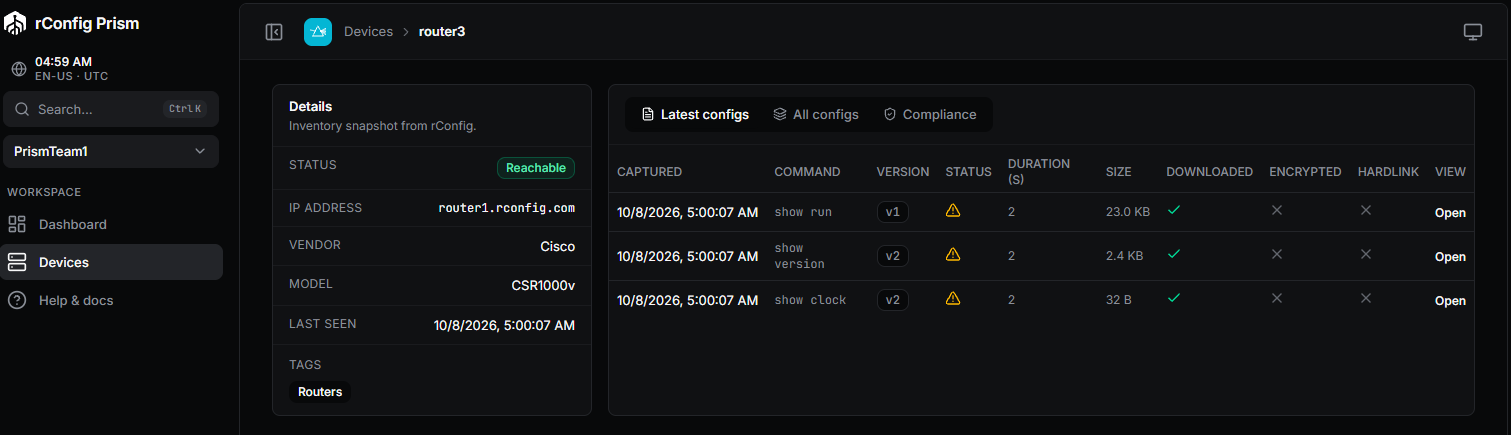
Task: Click the globe locale icon beside time
Action: click(x=19, y=69)
